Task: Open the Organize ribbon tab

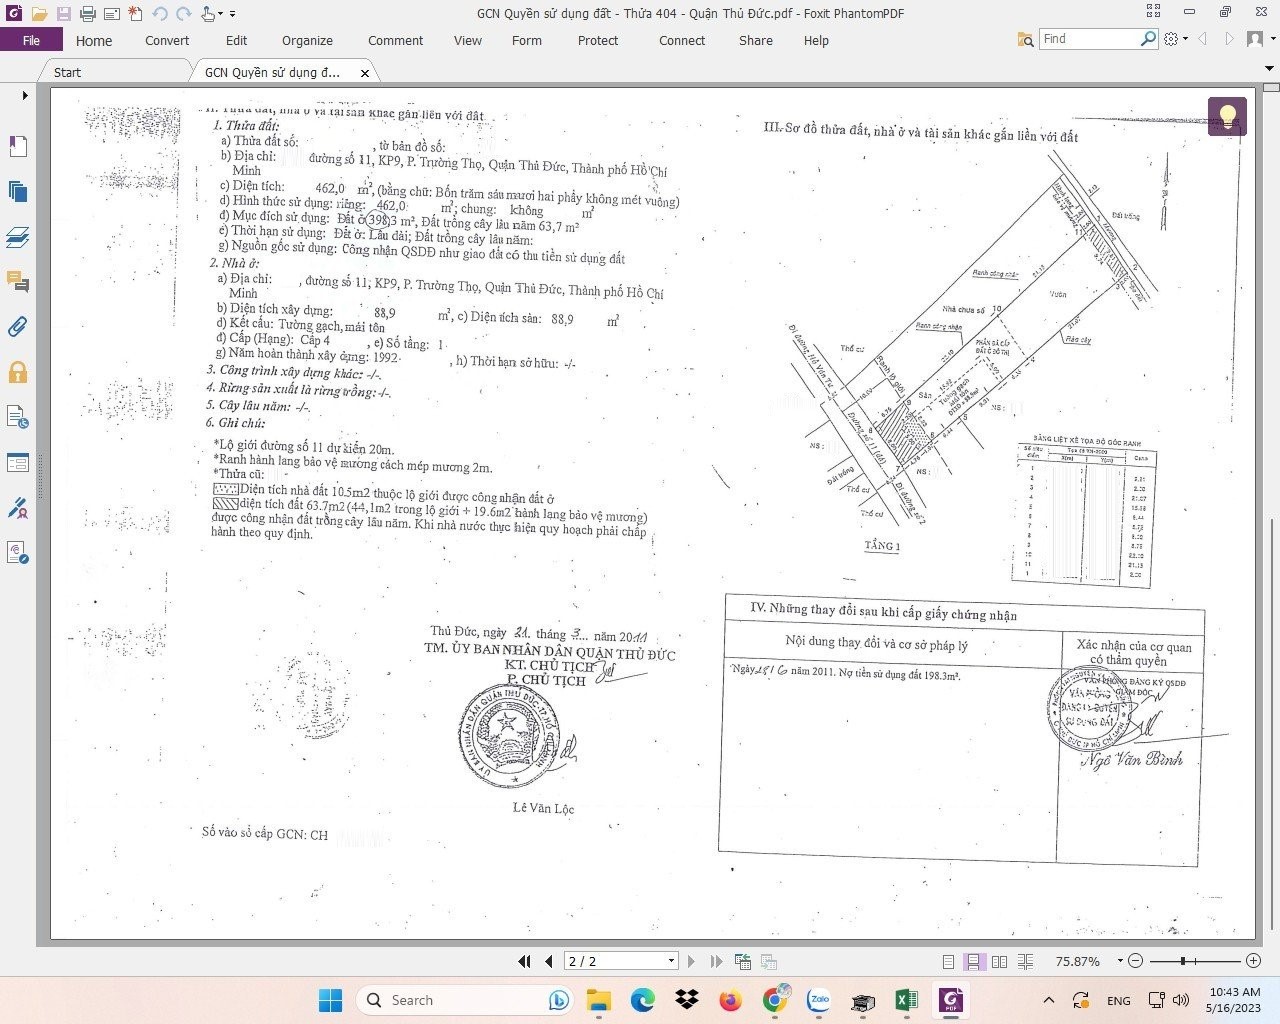Action: [307, 40]
